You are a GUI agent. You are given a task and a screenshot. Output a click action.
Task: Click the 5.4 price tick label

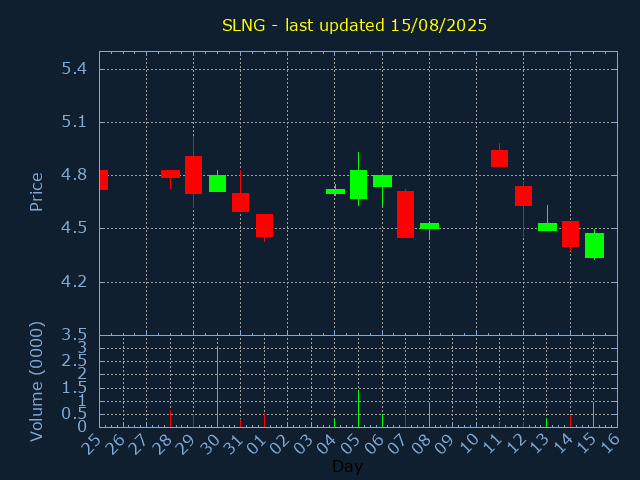[x=74, y=69]
